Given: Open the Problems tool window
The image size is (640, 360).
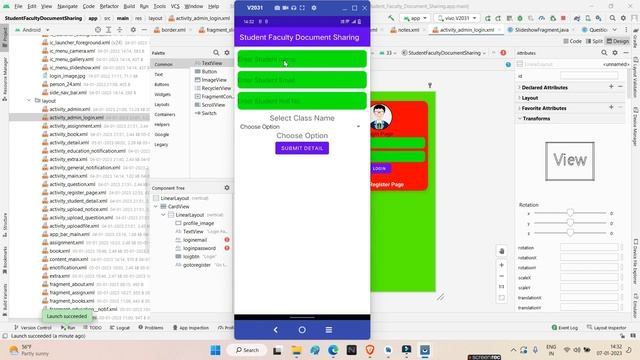Looking at the screenshot, I should click(x=151, y=327).
